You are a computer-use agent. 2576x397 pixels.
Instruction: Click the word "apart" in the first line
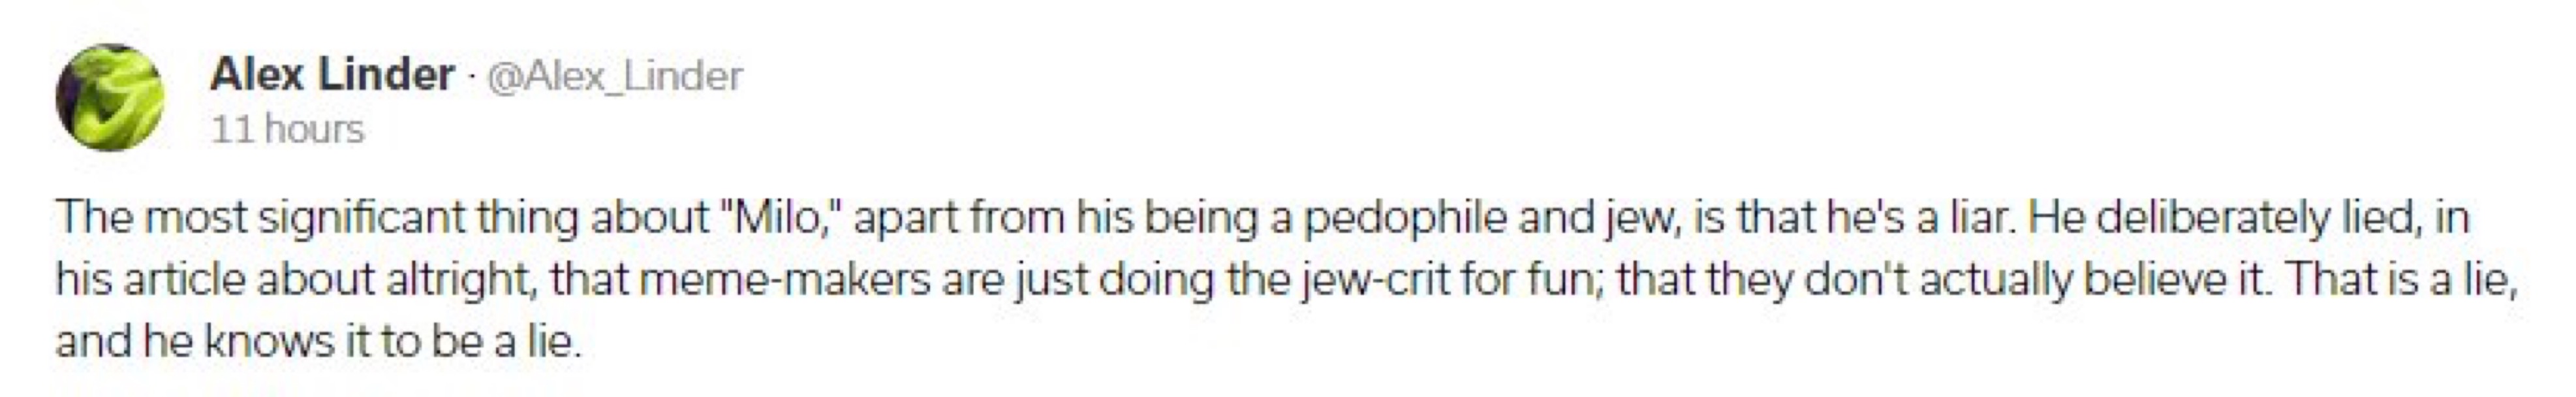click(x=905, y=217)
